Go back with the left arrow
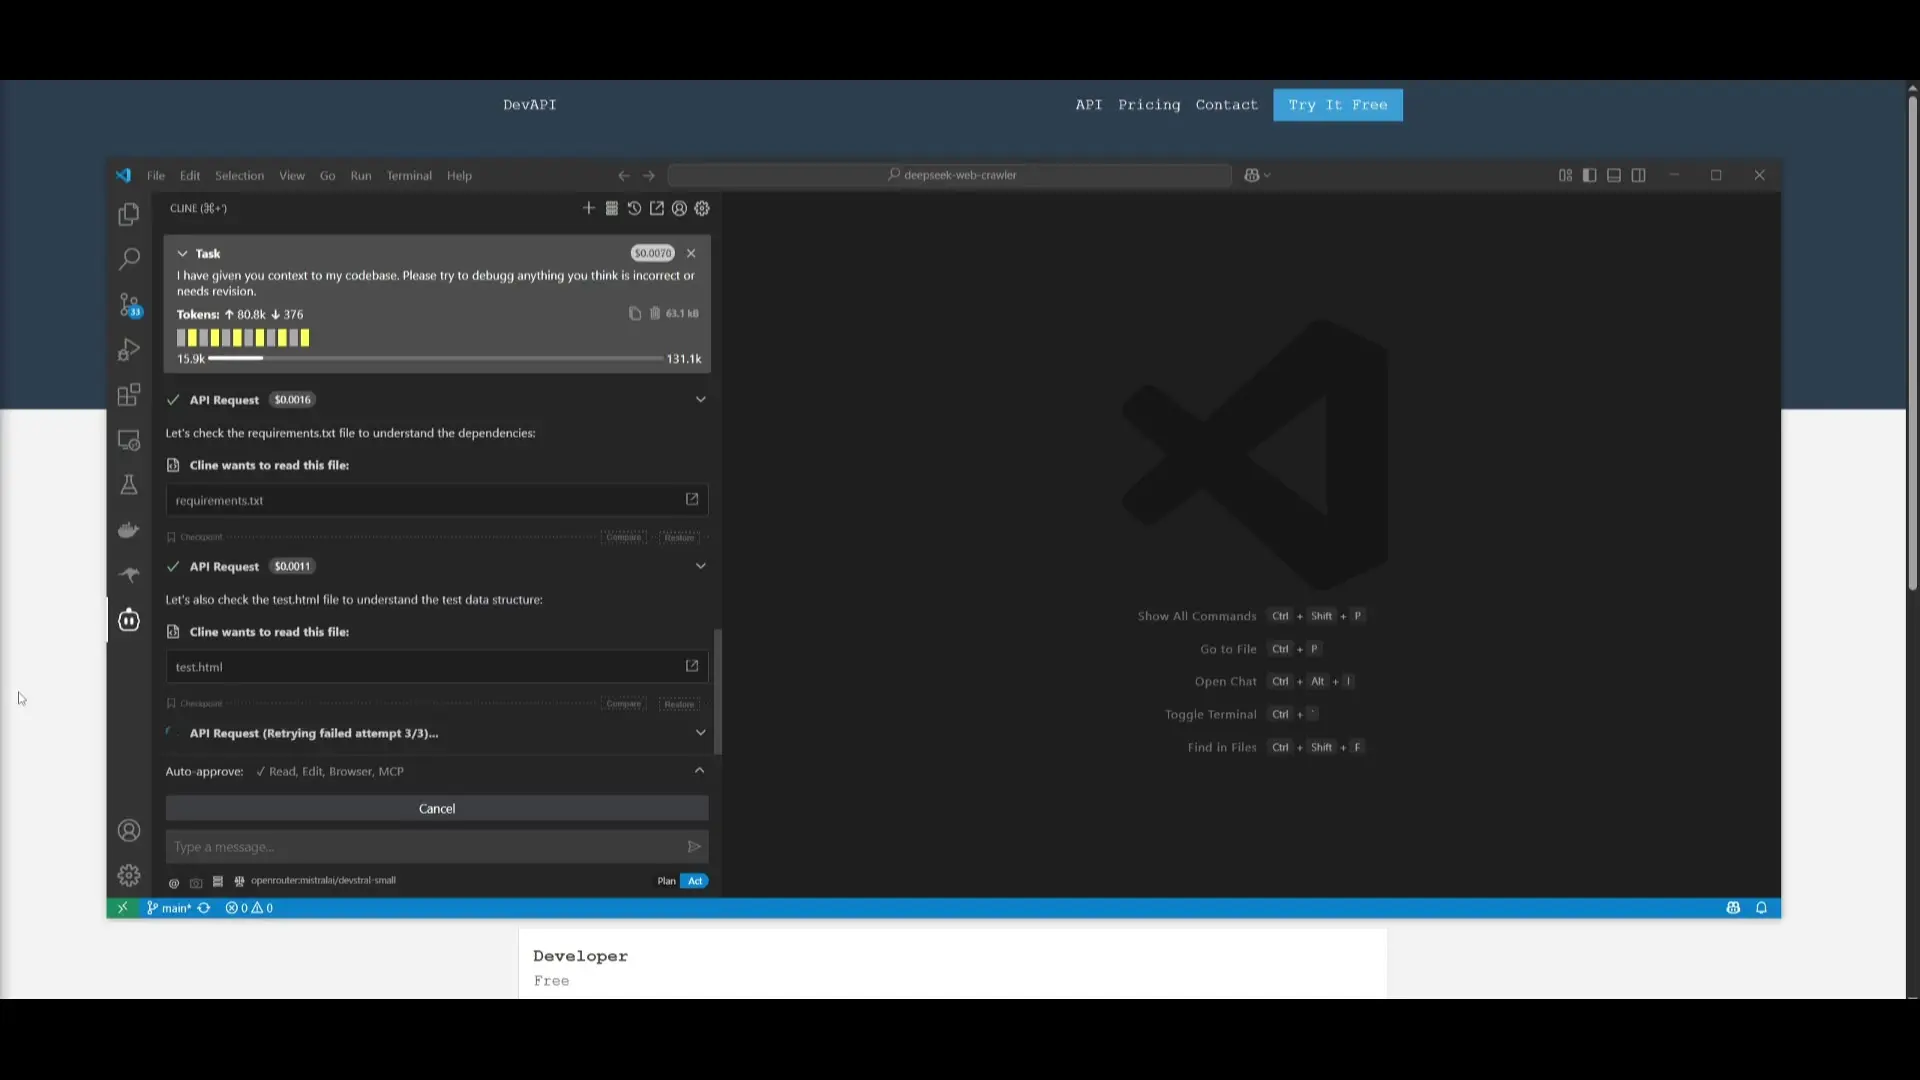Viewport: 1920px width, 1080px height. coord(624,176)
